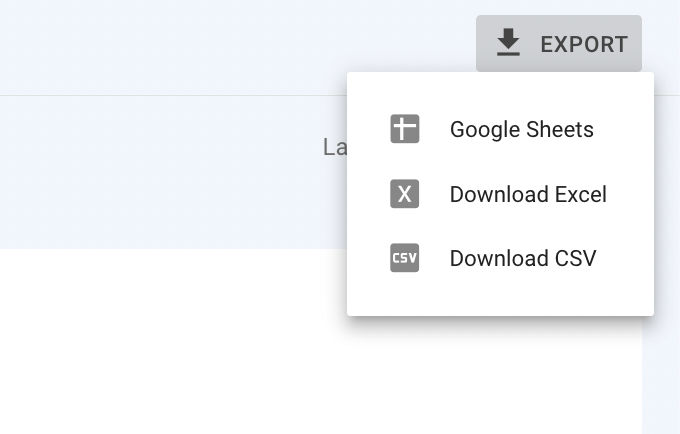This screenshot has width=680, height=434.
Task: Select the Google Sheets grid icon
Action: tap(405, 129)
